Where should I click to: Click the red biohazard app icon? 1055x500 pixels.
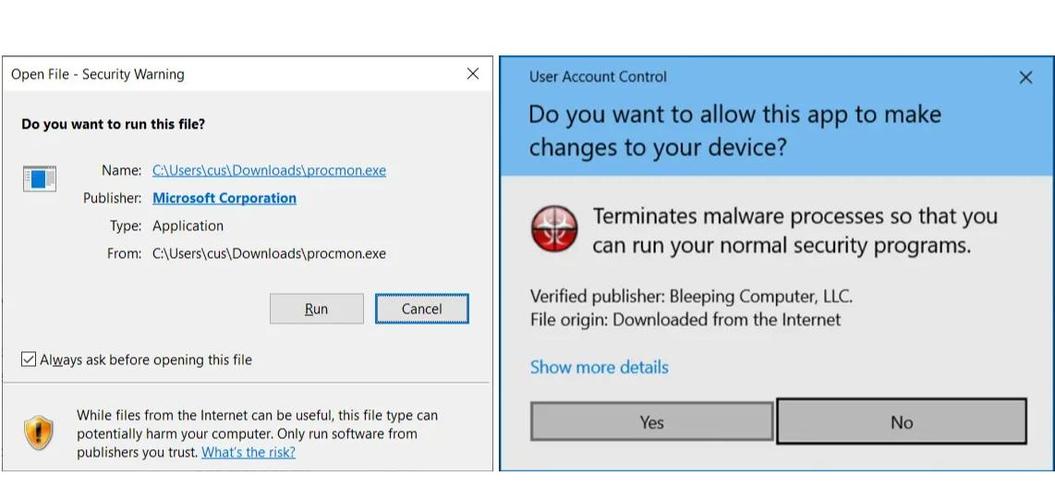(554, 229)
